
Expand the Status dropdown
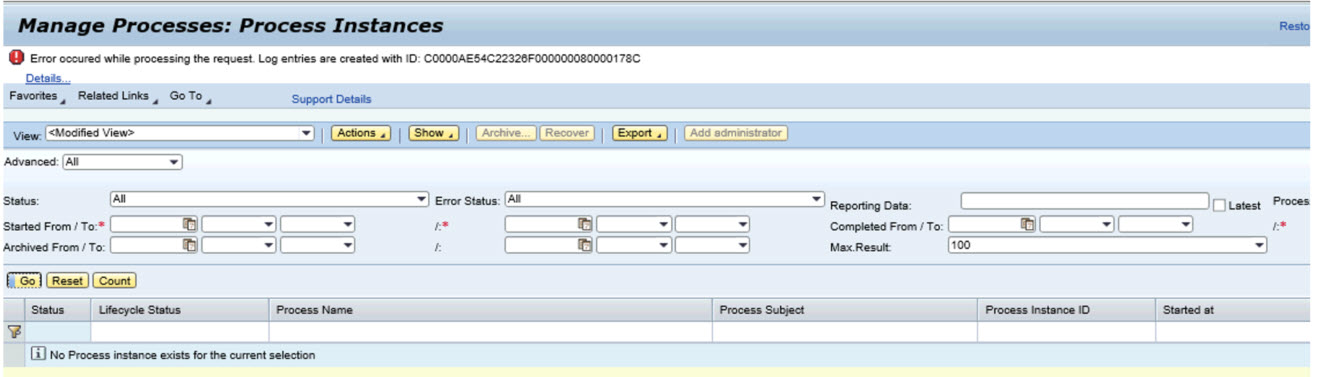click(x=269, y=199)
